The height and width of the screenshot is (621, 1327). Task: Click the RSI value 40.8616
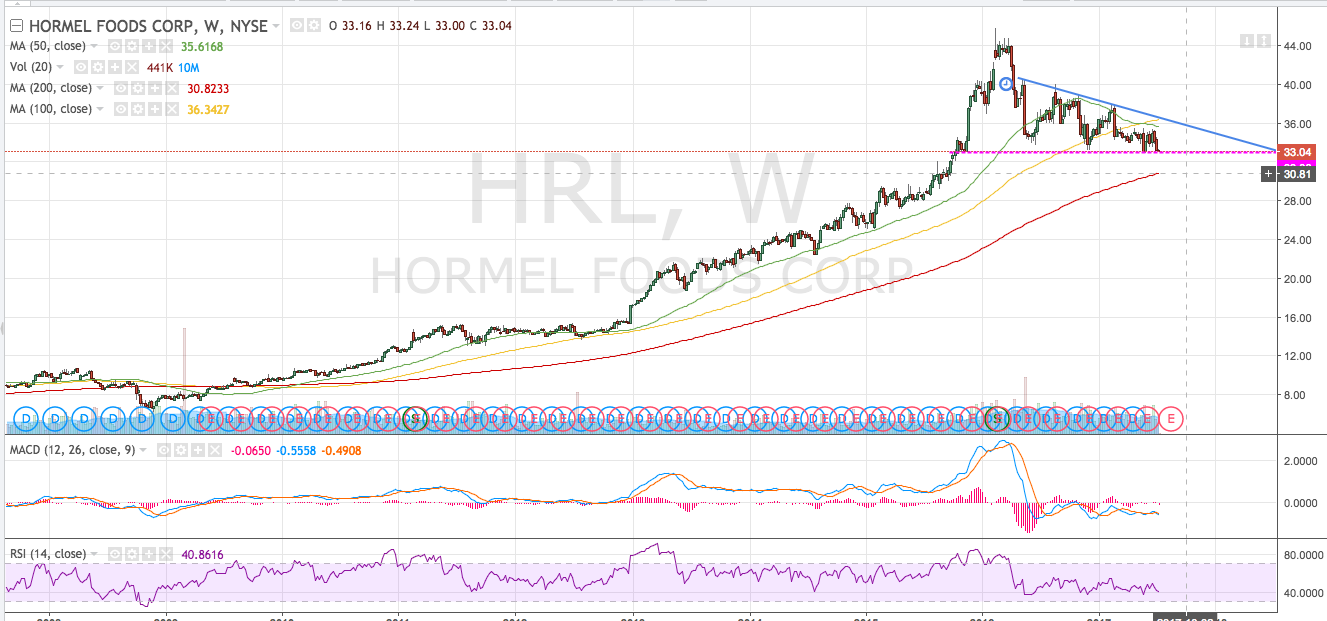pos(203,553)
